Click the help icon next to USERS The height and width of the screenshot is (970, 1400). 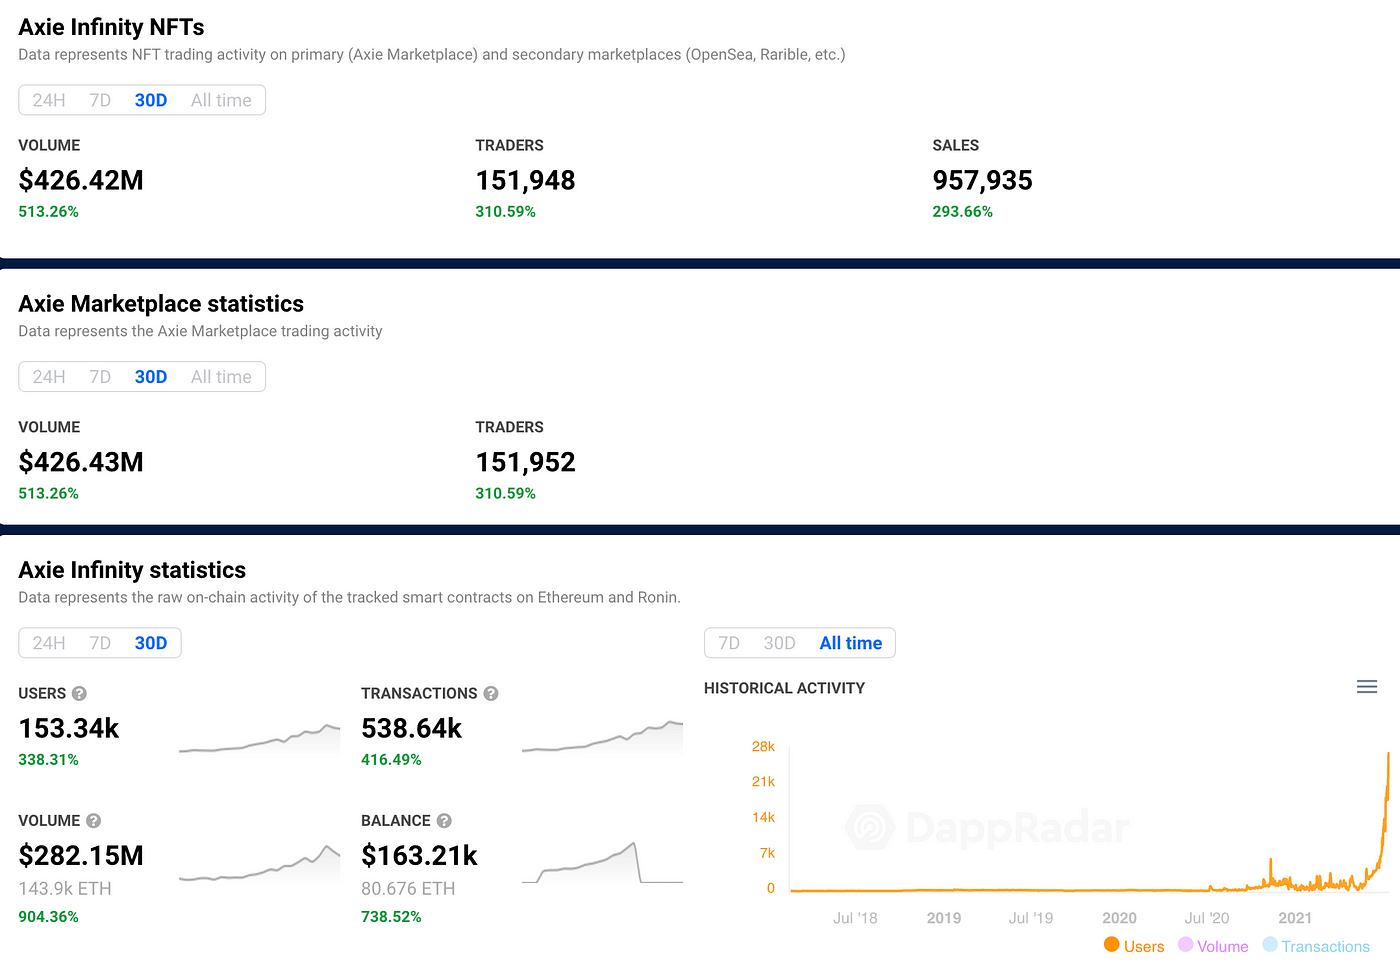coord(79,693)
